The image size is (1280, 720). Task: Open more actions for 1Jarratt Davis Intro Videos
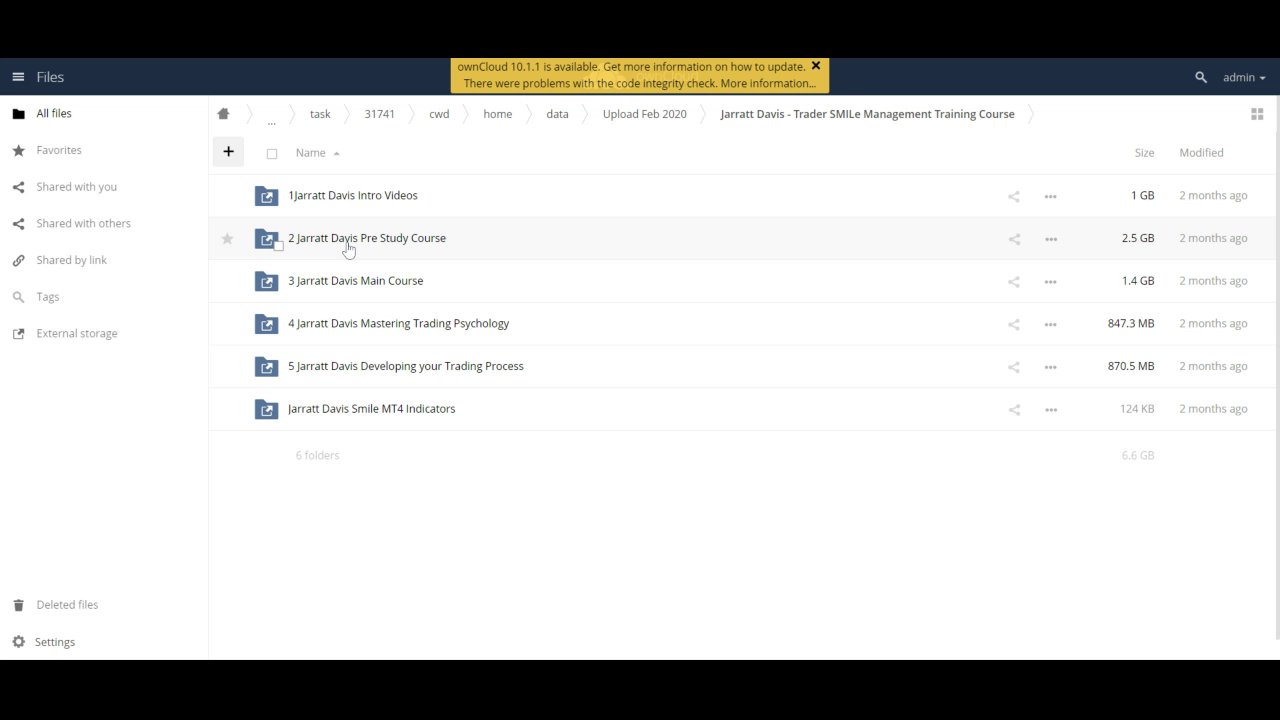tap(1050, 196)
